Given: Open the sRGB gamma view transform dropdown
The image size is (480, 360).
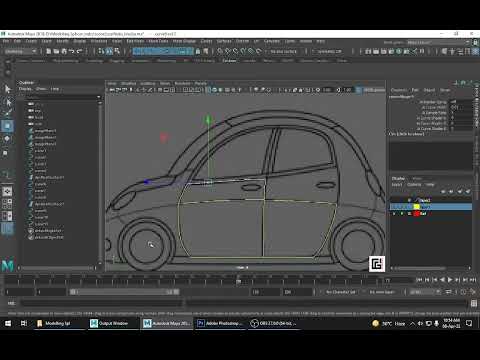Looking at the screenshot, I should tap(374, 90).
